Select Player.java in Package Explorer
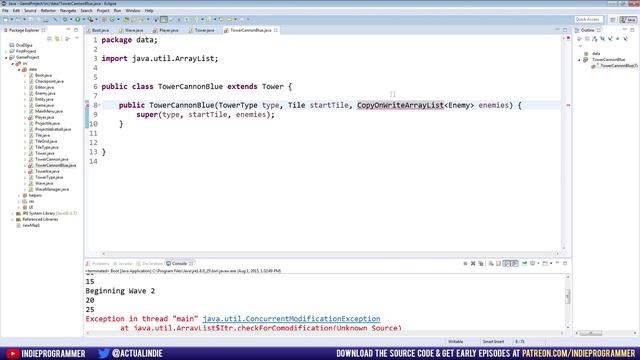 pyautogui.click(x=44, y=117)
